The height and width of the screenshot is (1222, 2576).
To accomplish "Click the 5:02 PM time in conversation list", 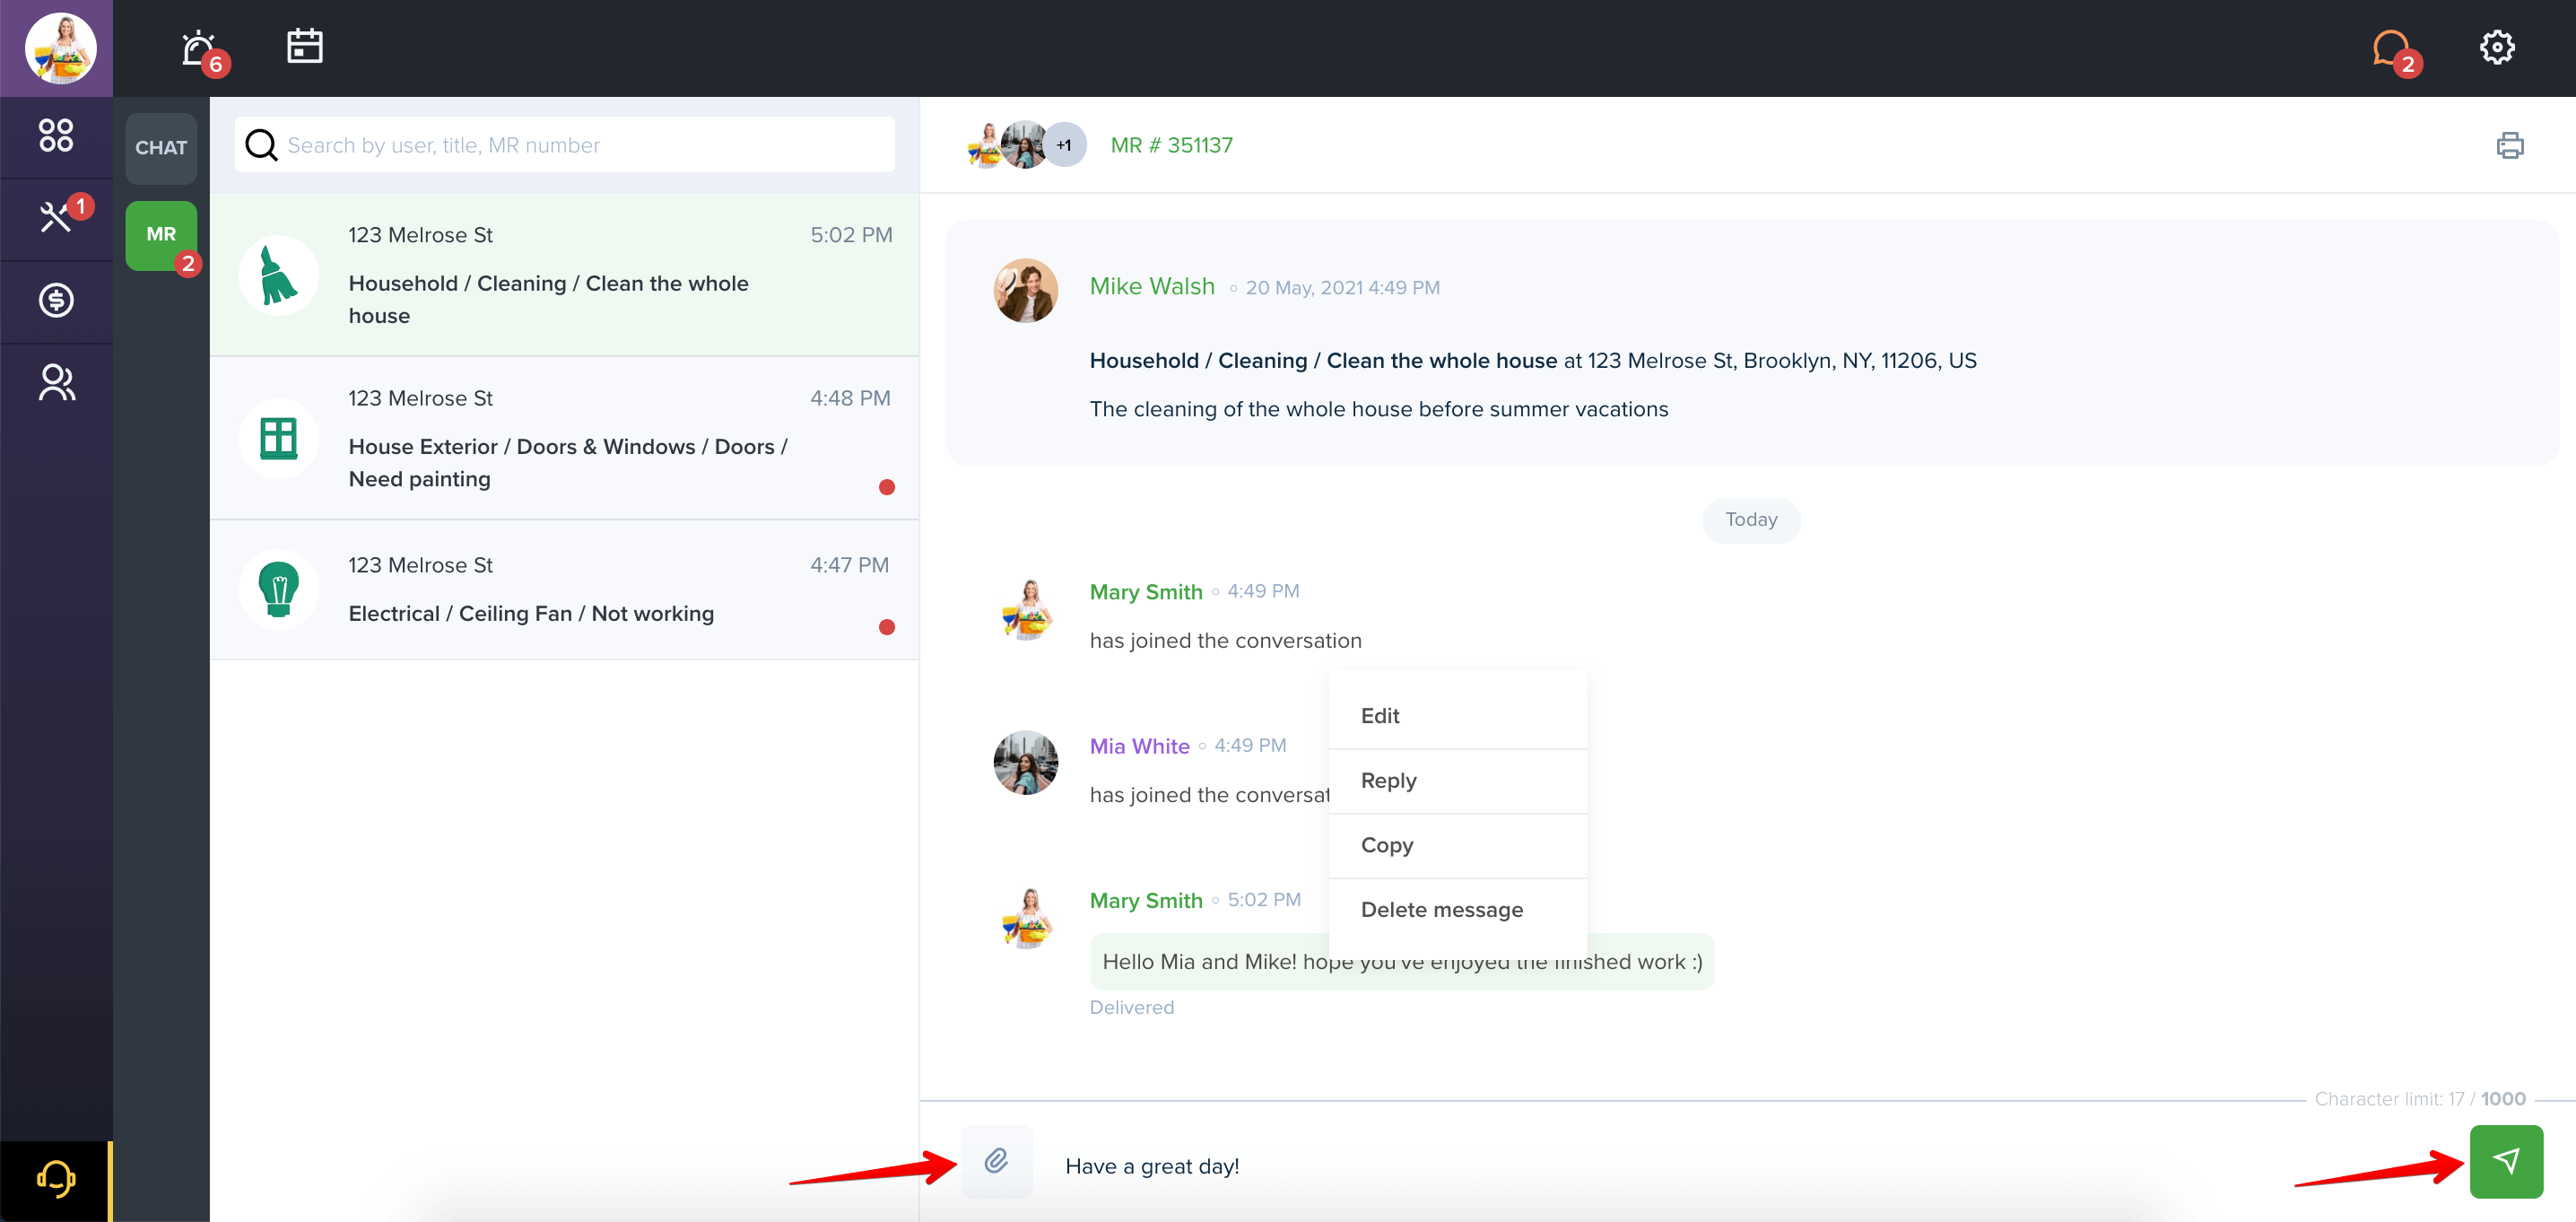I will tap(851, 235).
